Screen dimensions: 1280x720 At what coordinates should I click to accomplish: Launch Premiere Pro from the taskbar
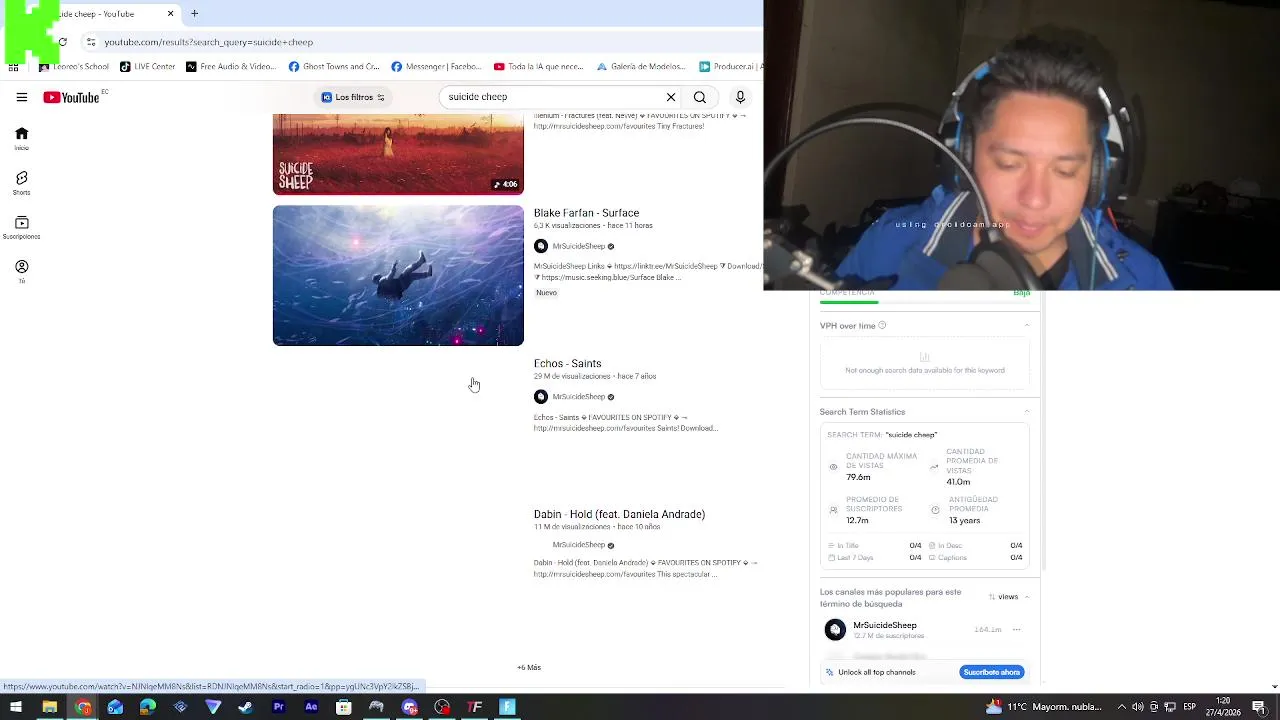[278, 707]
